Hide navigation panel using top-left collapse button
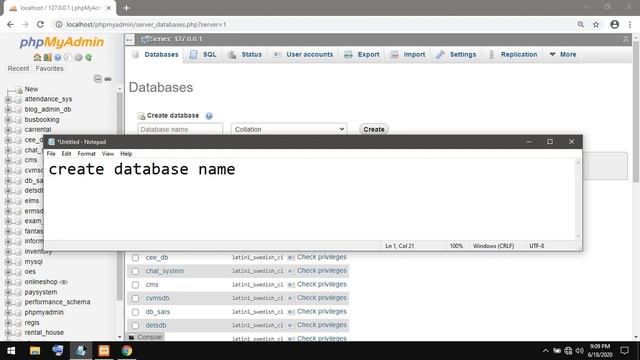Screen dimensions: 640x360 pos(129,39)
